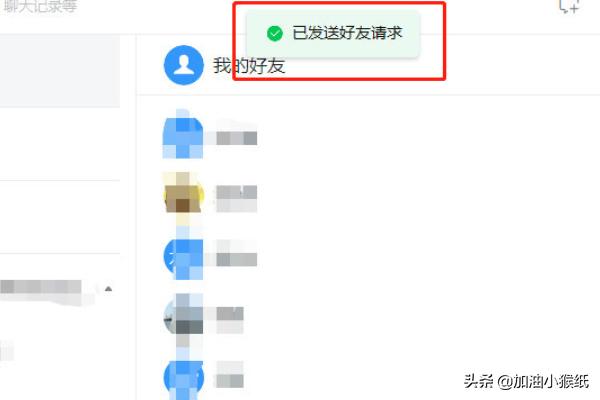Select the brown-colored avatar in friends list
The image size is (600, 400).
tap(184, 195)
